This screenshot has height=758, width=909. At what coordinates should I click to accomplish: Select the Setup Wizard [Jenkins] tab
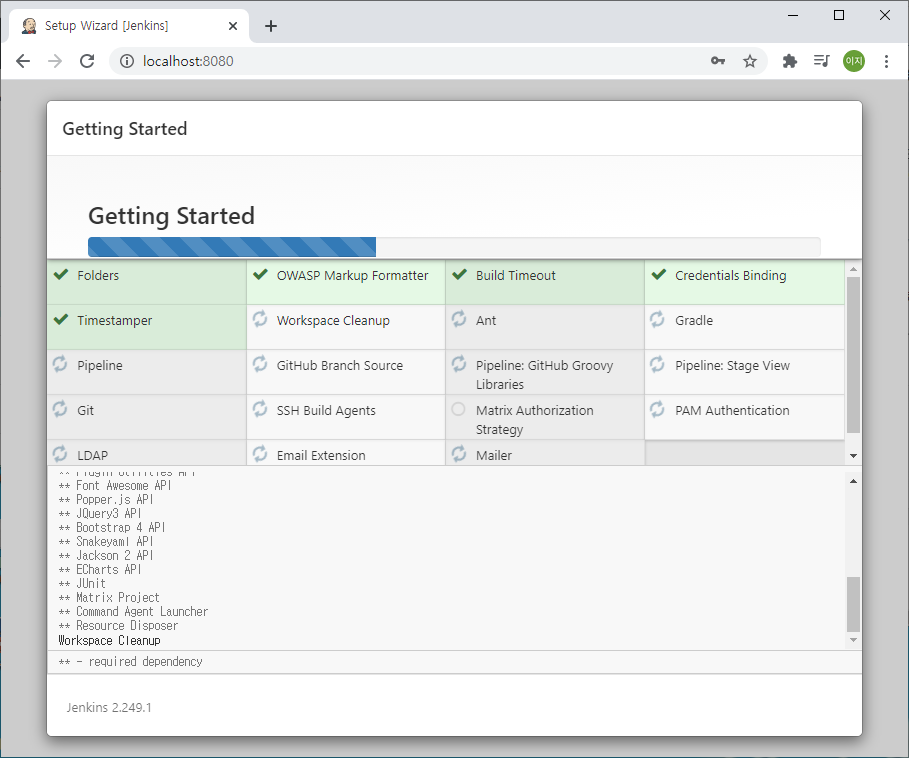coord(129,25)
